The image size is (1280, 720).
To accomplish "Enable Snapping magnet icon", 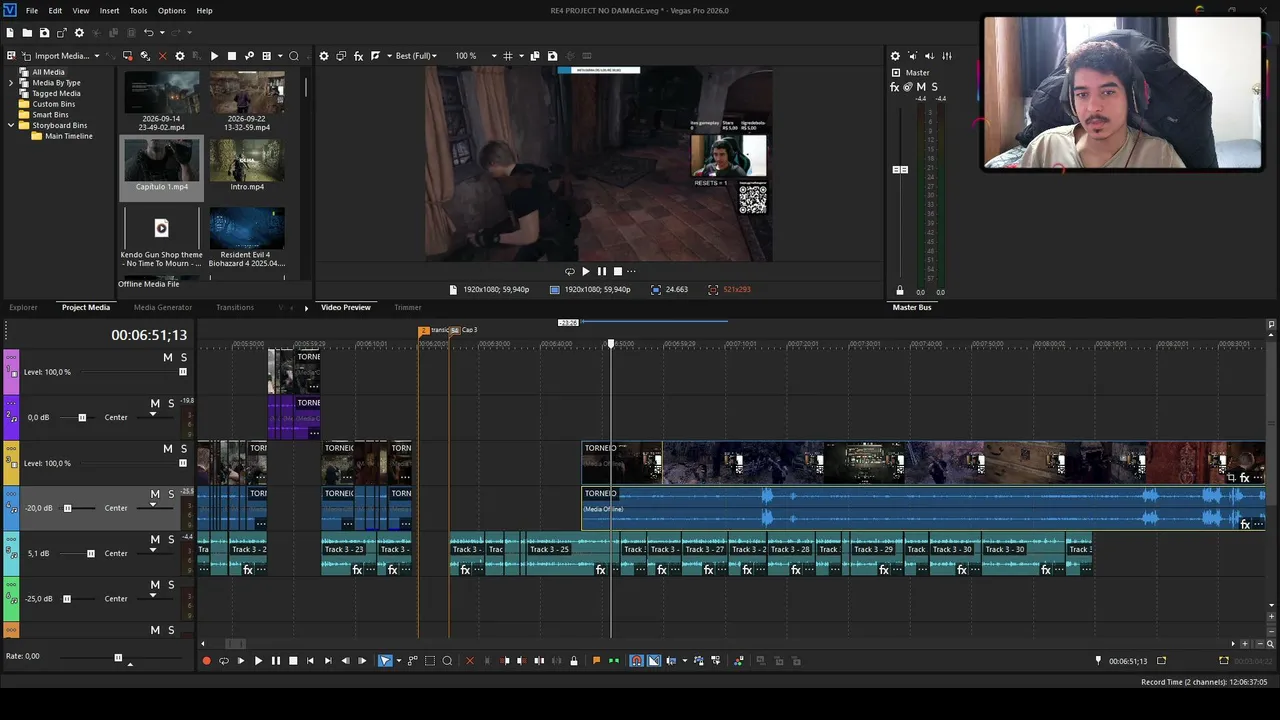I will [x=636, y=661].
